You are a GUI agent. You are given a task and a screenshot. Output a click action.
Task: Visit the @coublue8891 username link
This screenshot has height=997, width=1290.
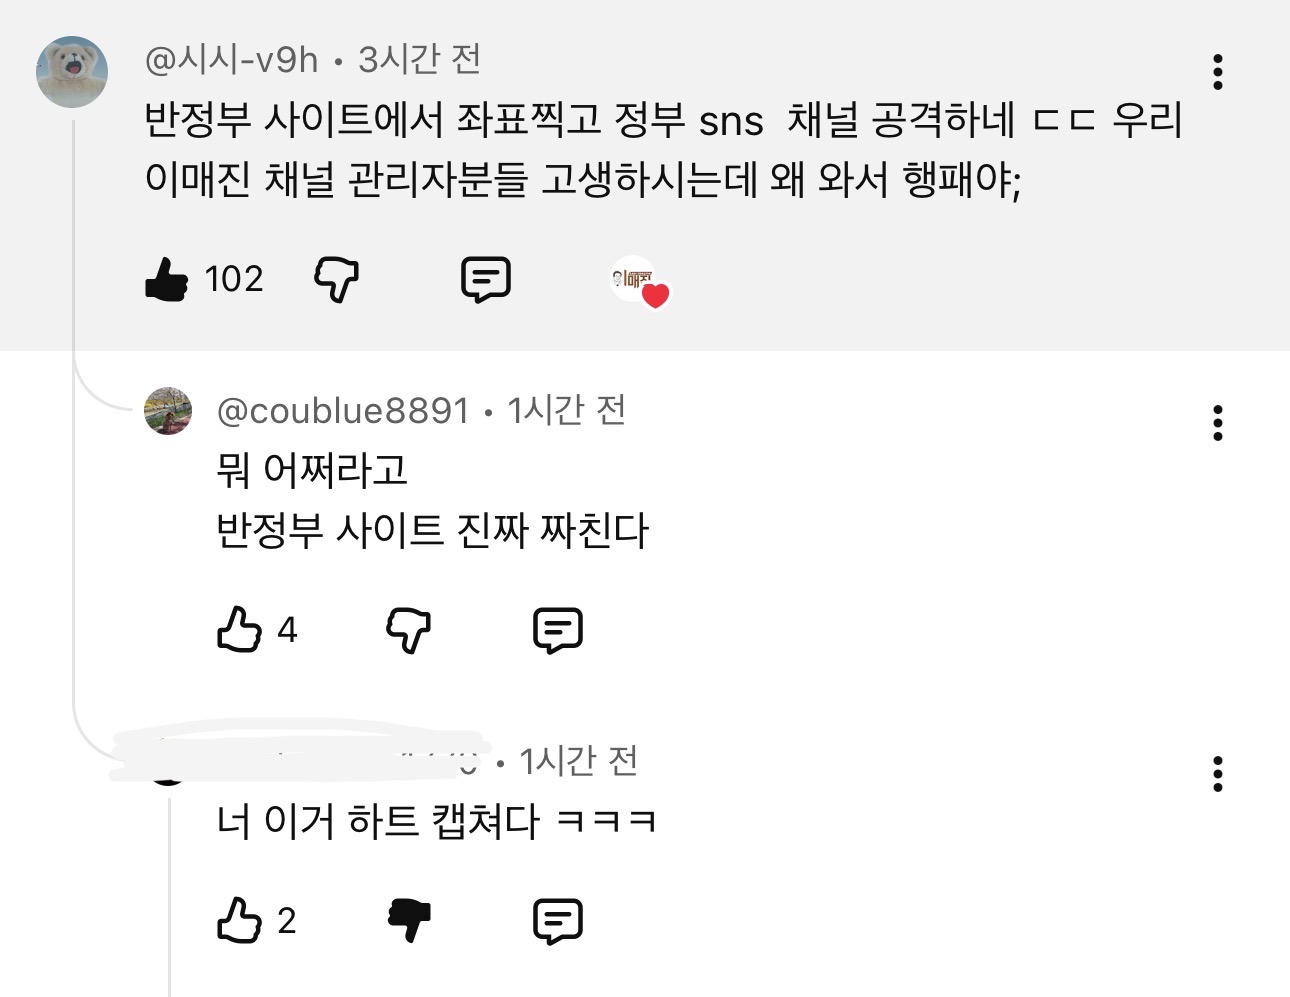coord(343,411)
